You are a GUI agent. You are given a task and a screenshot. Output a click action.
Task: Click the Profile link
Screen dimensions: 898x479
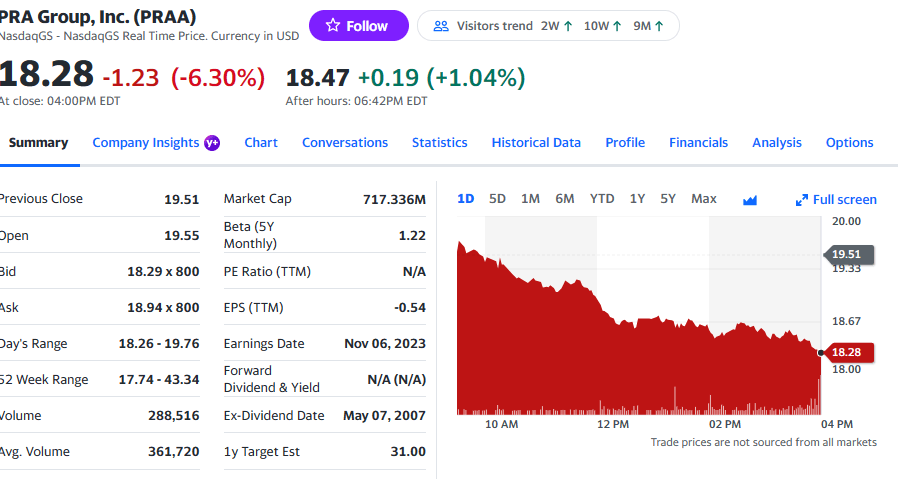[x=625, y=143]
